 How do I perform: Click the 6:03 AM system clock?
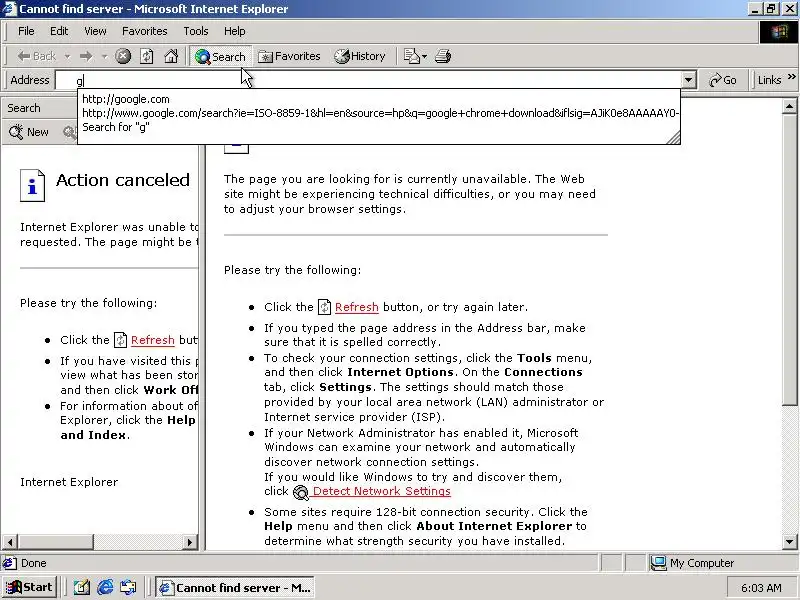click(761, 588)
